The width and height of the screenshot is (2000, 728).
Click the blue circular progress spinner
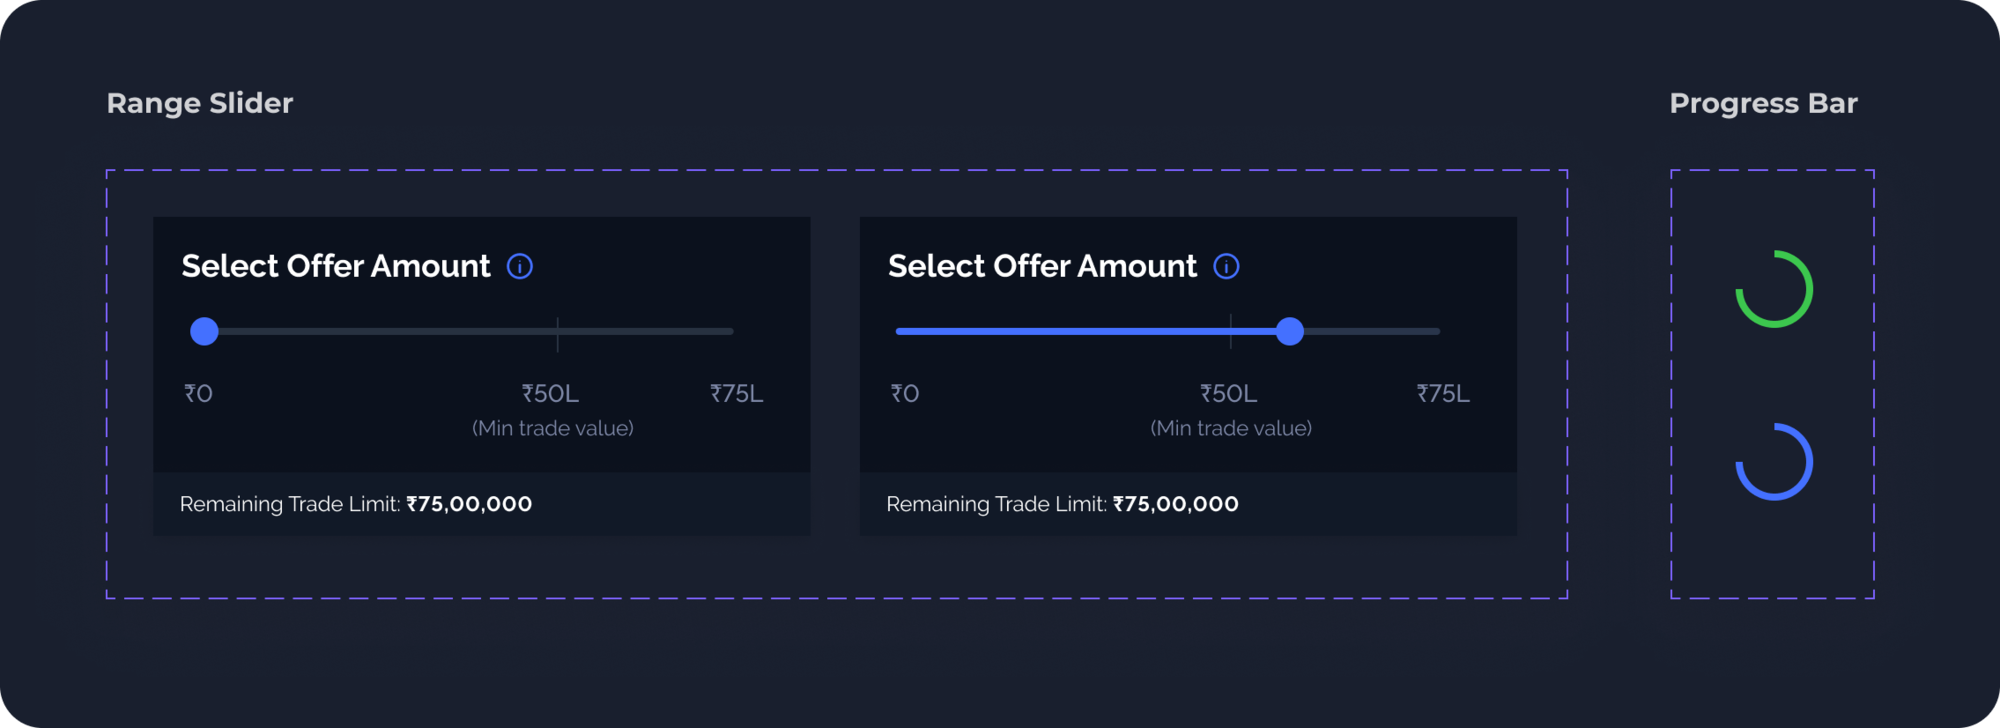[x=1774, y=462]
